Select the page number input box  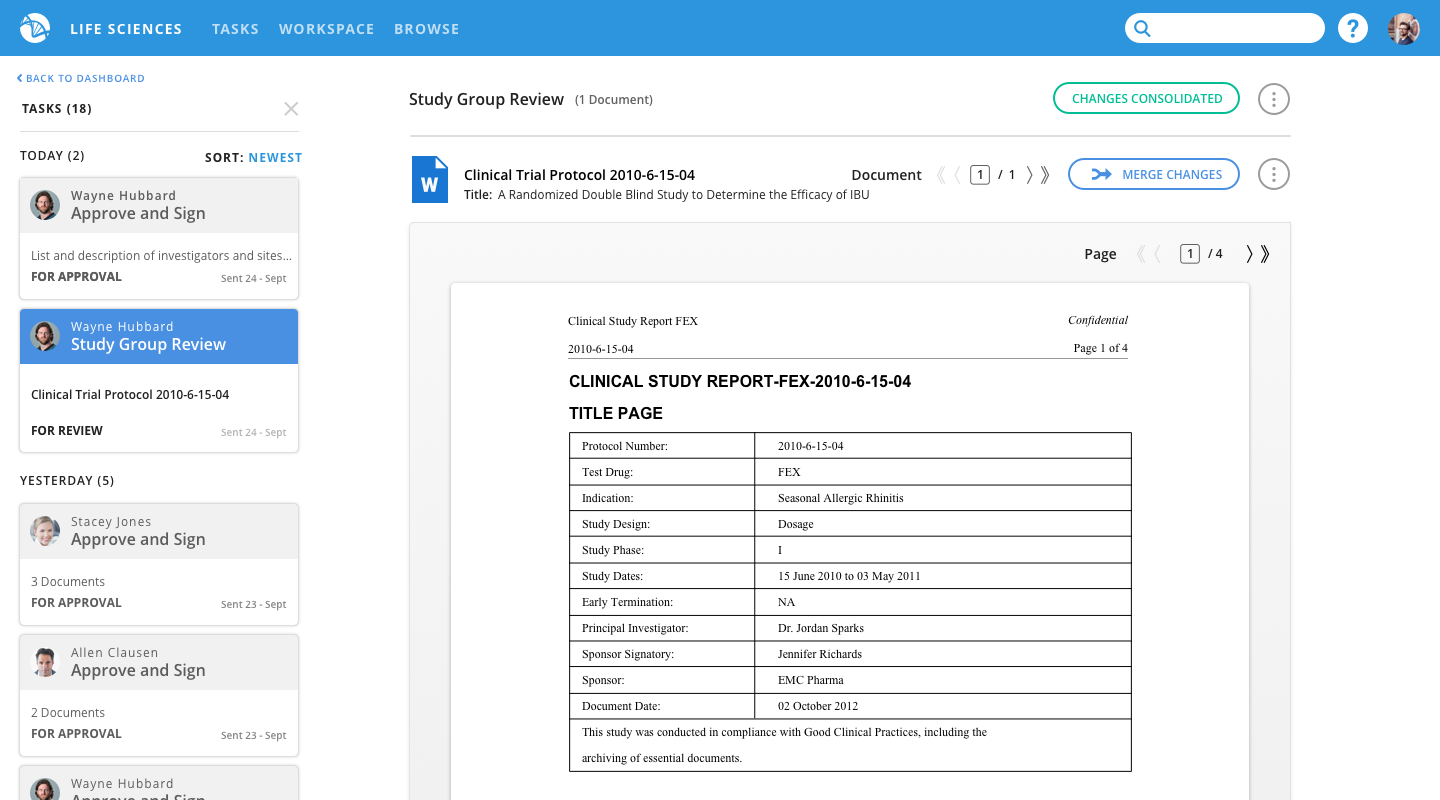coord(1189,254)
